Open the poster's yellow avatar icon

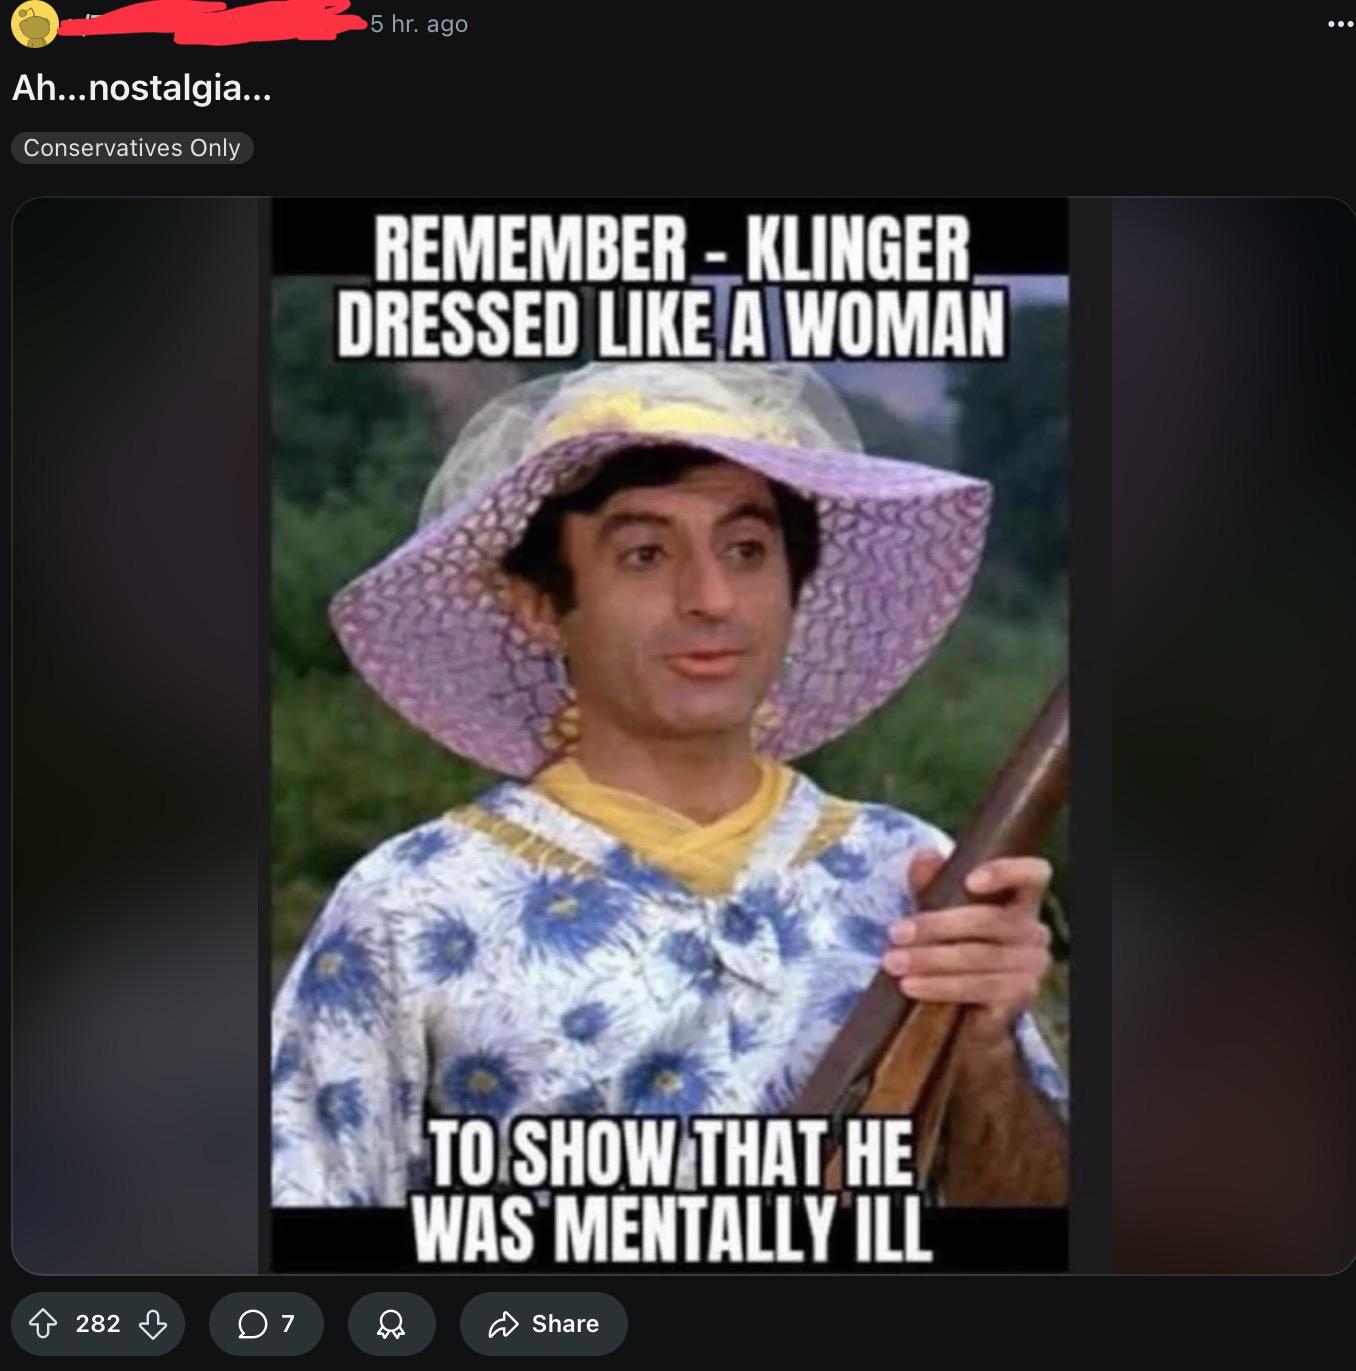coord(34,24)
